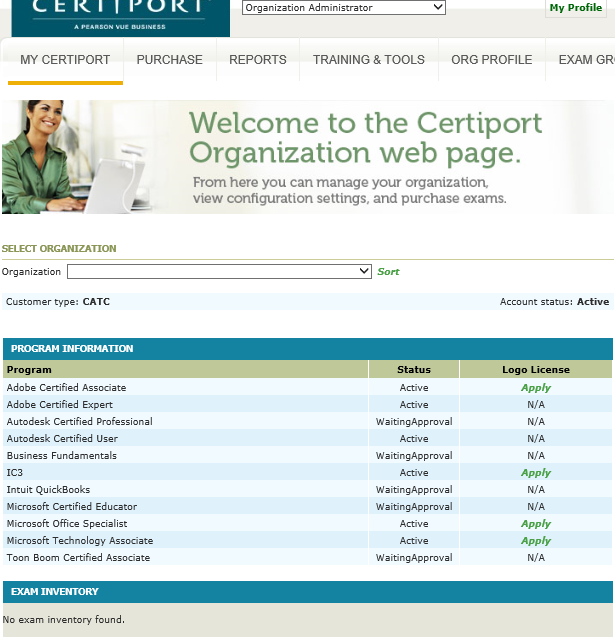Select Autodesk Certified User program
615x637 pixels.
pyautogui.click(x=62, y=439)
